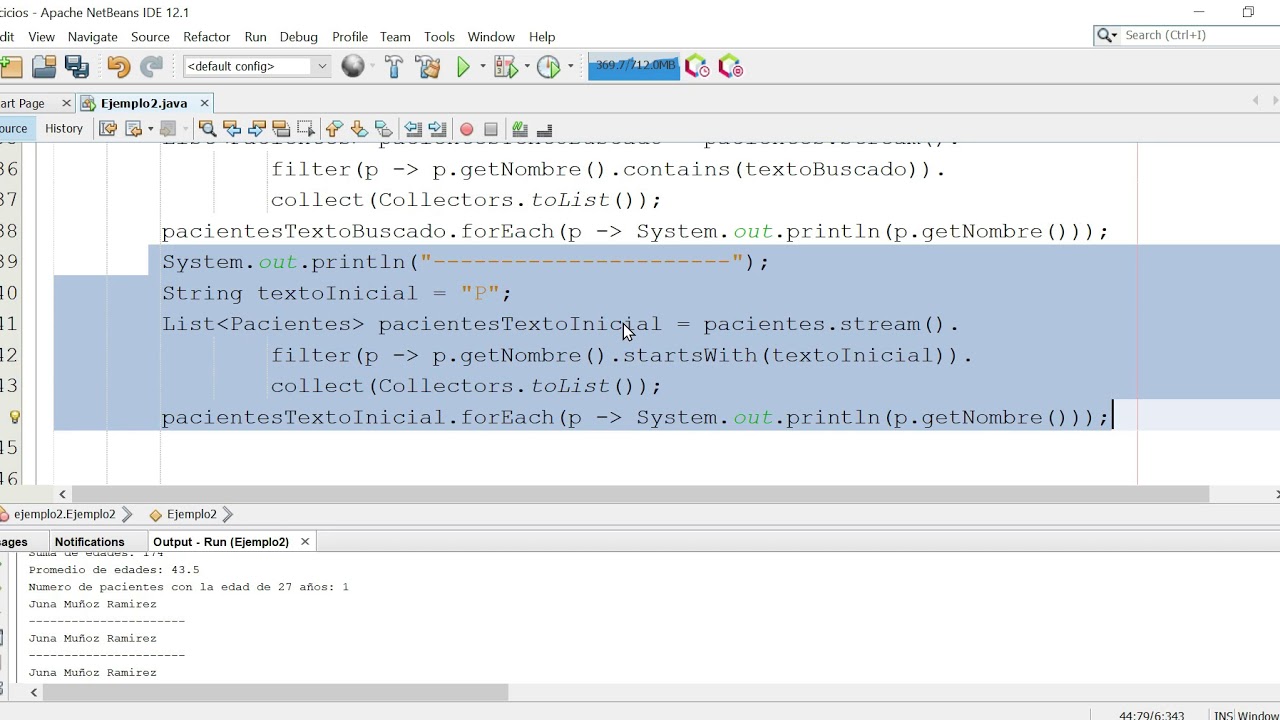Click Shift Line Right icon
The height and width of the screenshot is (720, 1280).
pos(437,129)
